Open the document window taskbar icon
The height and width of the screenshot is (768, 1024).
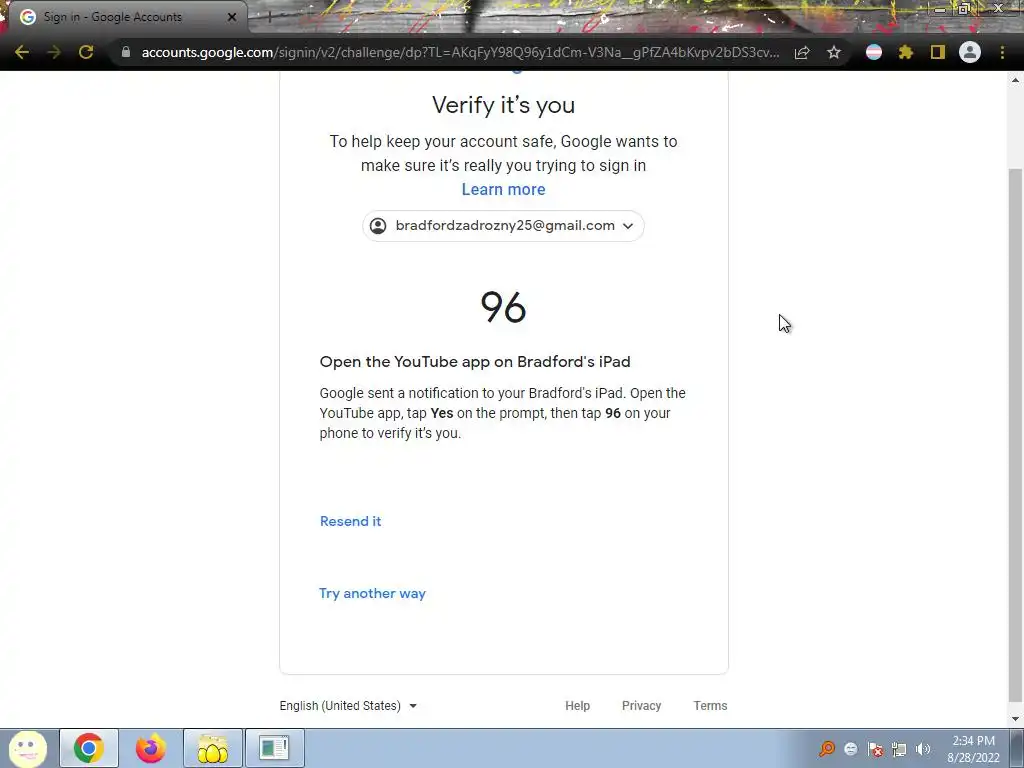coord(274,748)
